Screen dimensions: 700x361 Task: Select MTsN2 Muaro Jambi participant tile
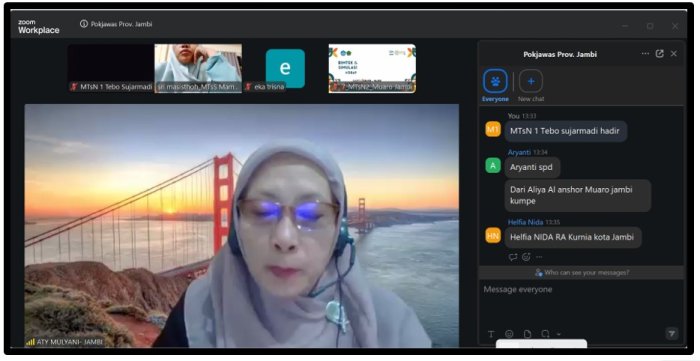click(x=372, y=68)
